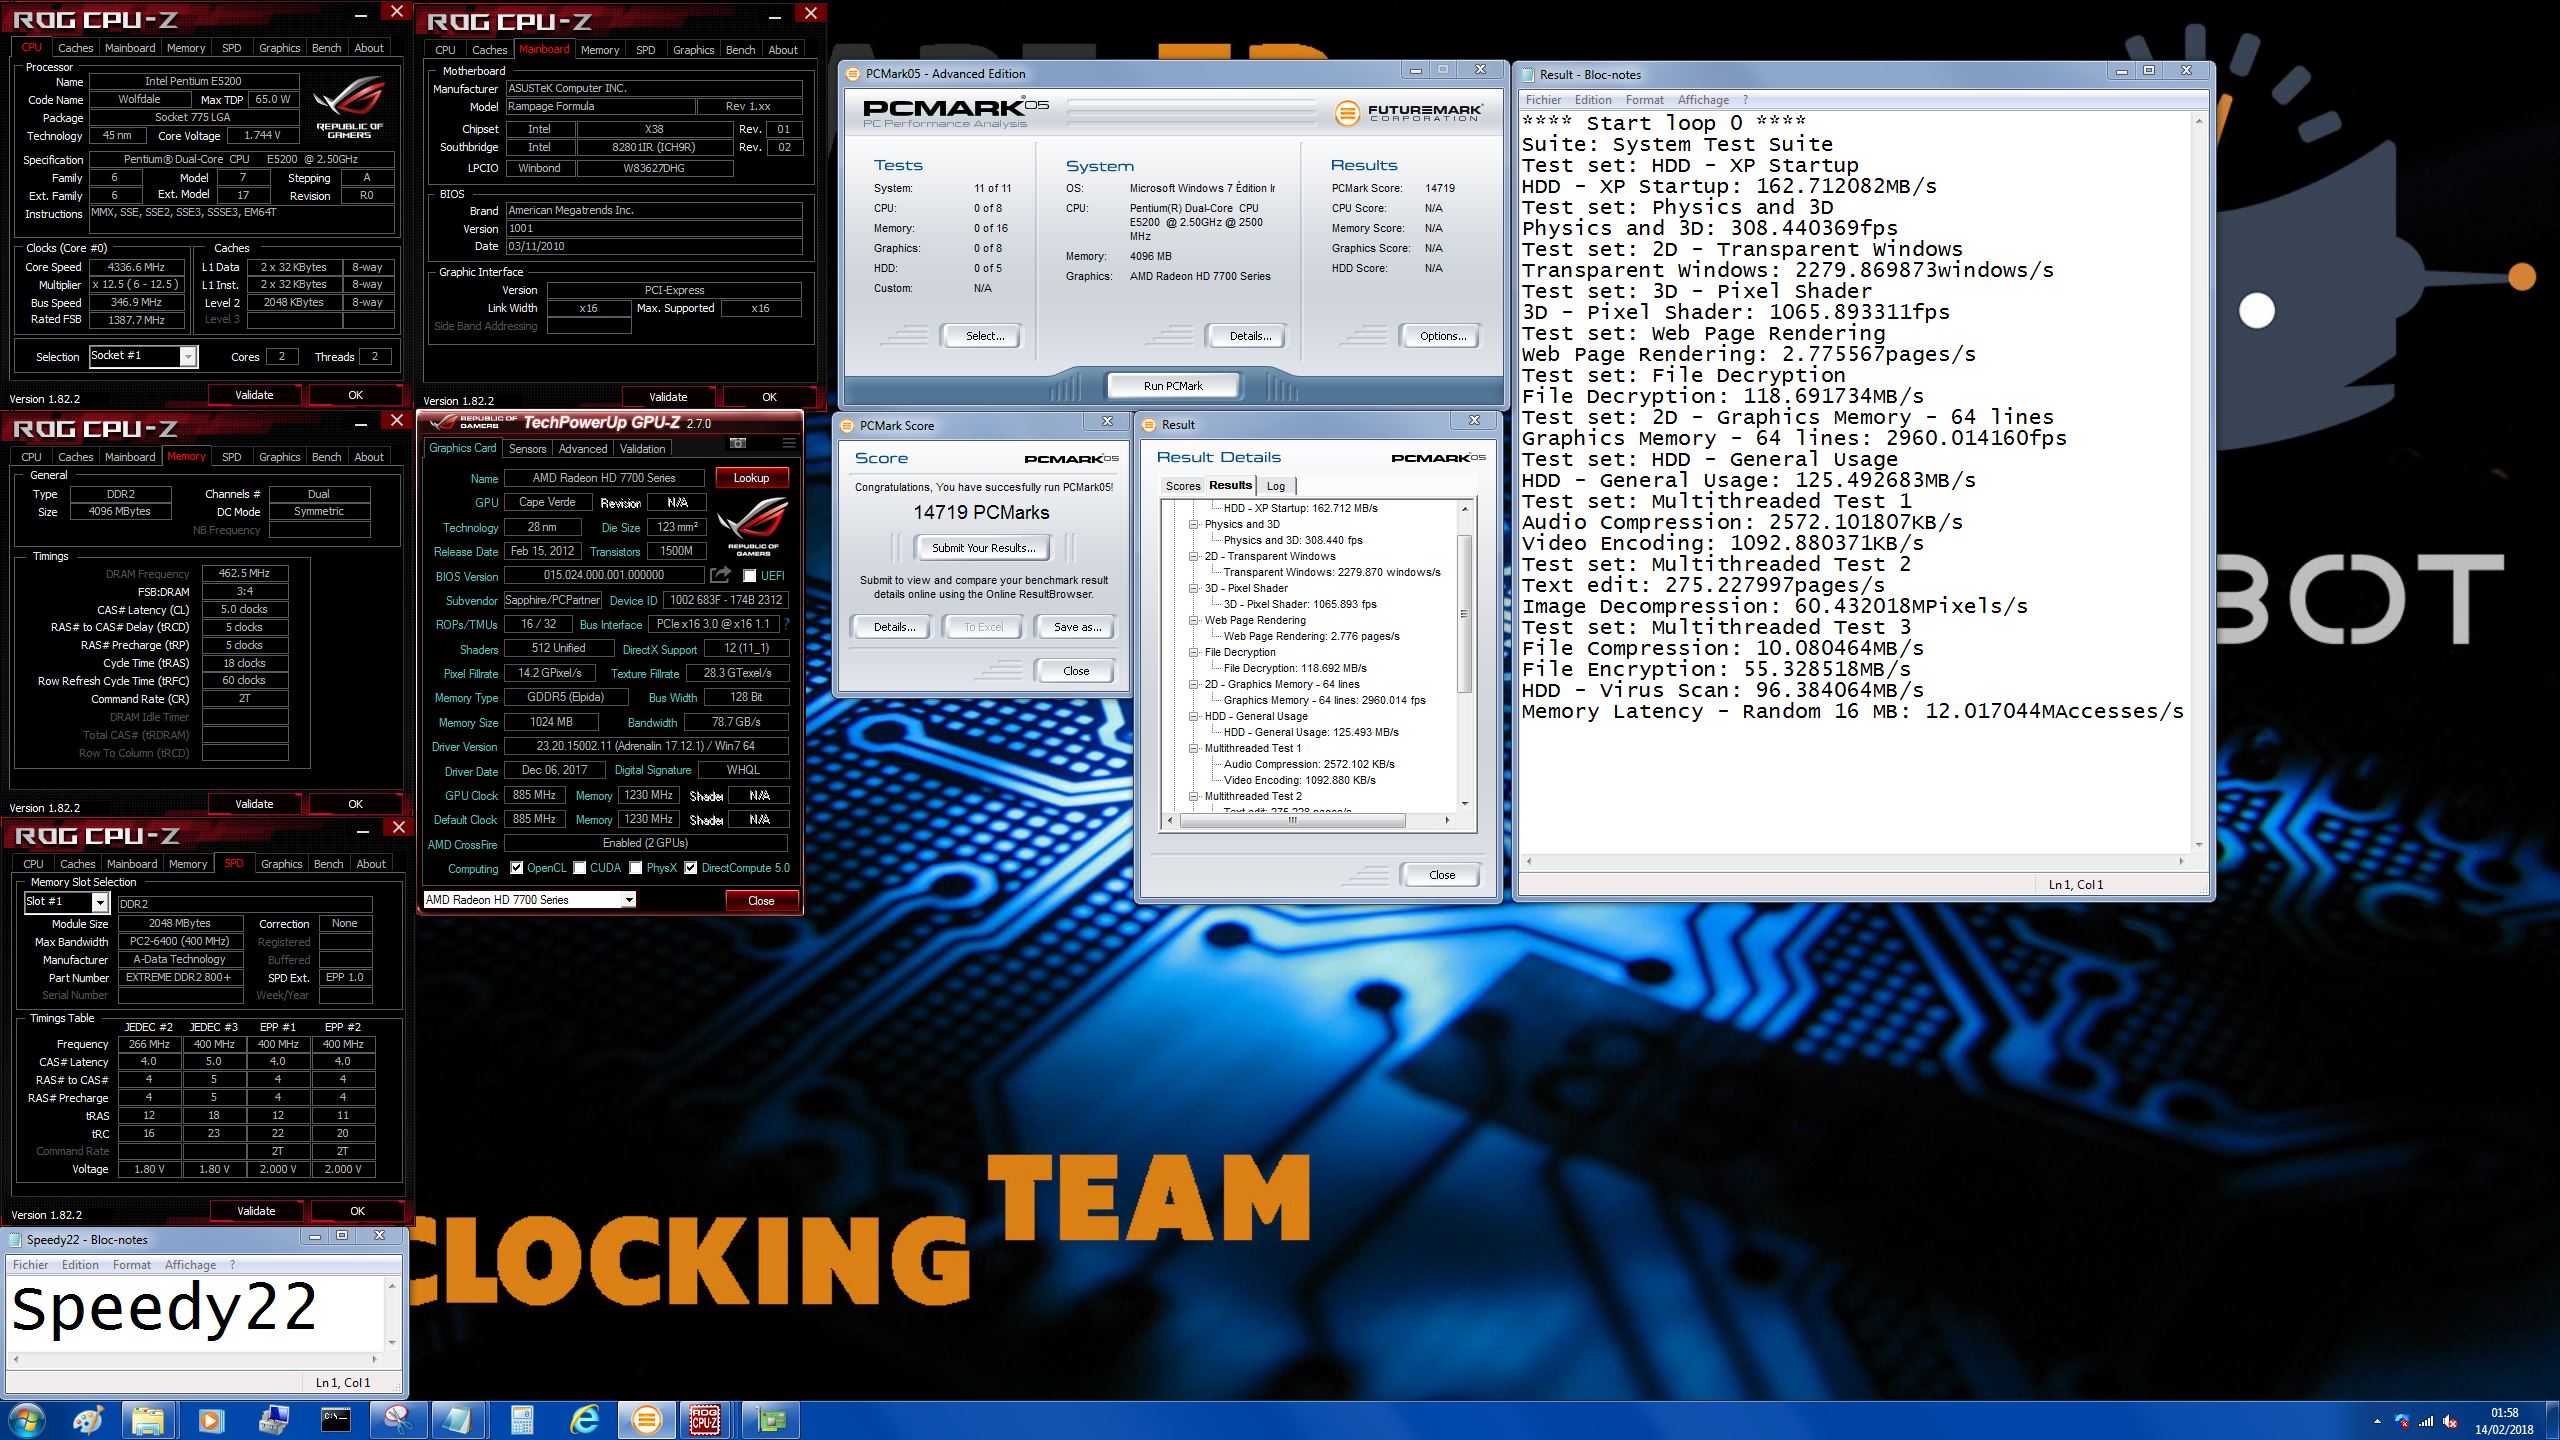The height and width of the screenshot is (1440, 2560).
Task: Open the Socket #1 selection dropdown
Action: pyautogui.click(x=187, y=356)
